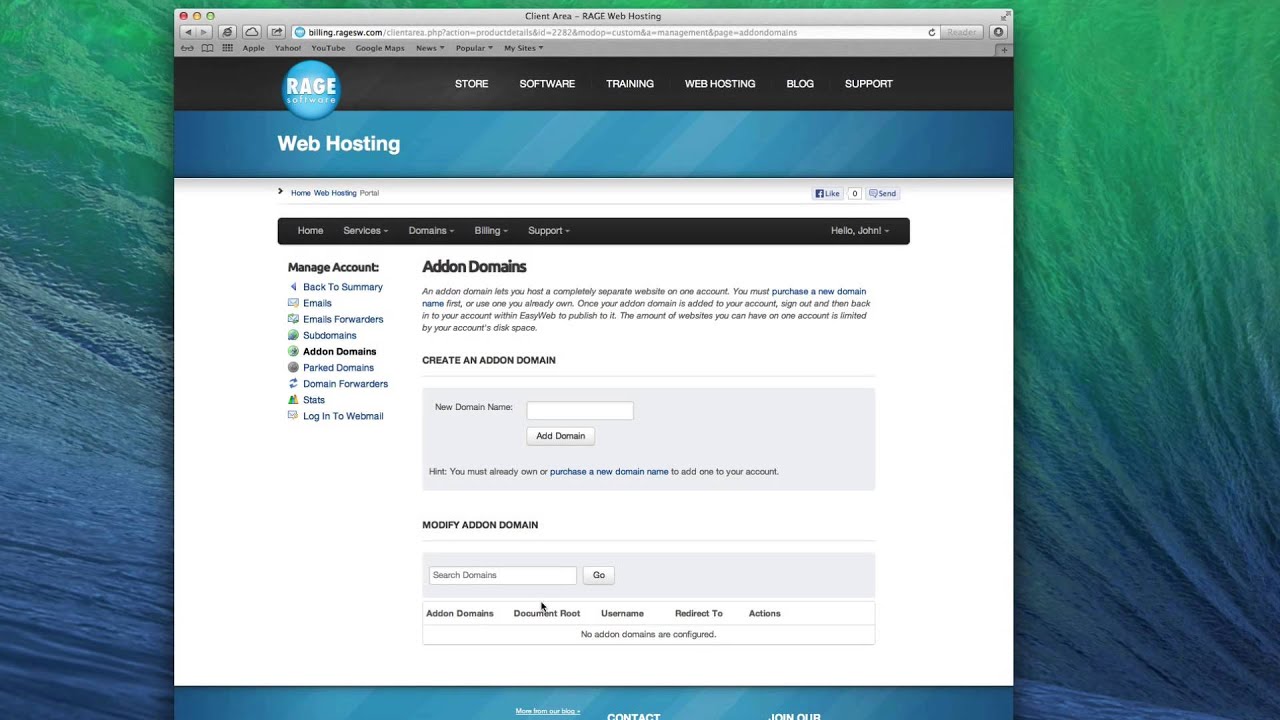Click the Reader button in address bar

[x=962, y=32]
